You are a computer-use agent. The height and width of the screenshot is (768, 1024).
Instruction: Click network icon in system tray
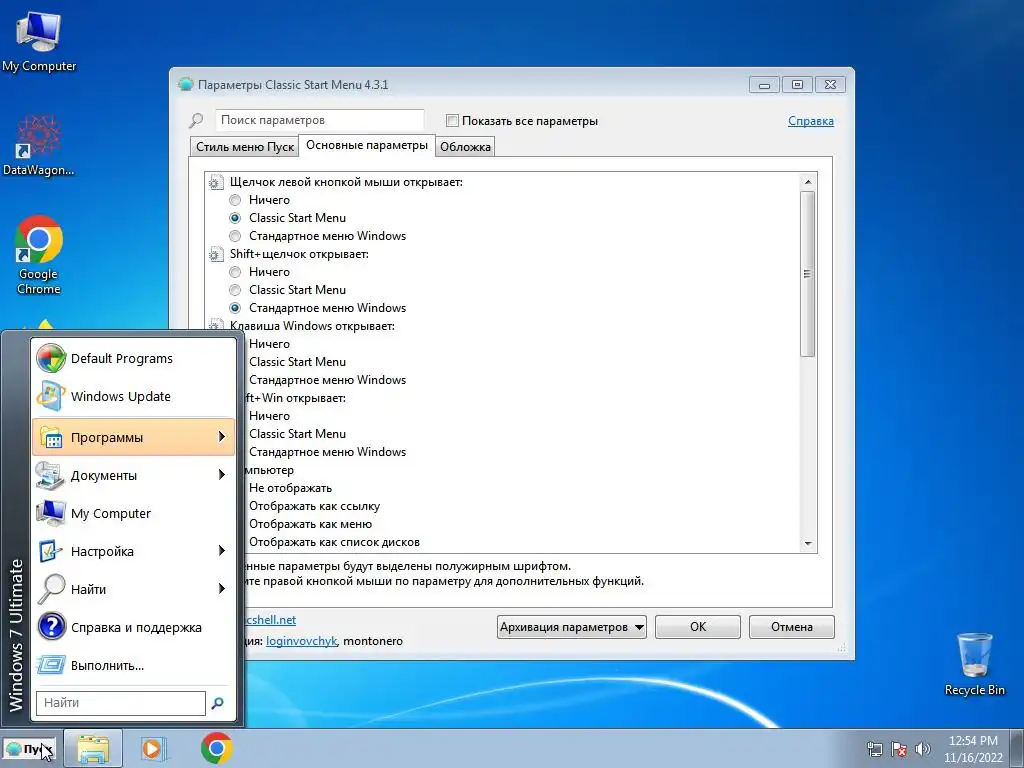[x=874, y=749]
